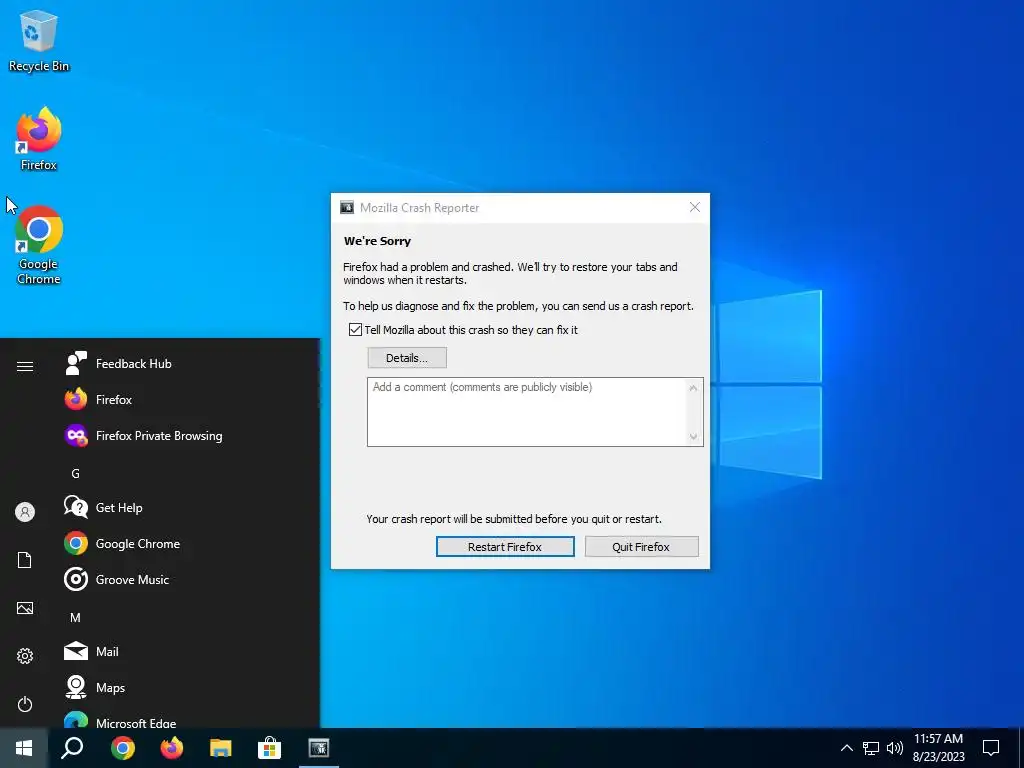Click Windows Start button on taskbar
Viewport: 1024px width, 768px height.
pos(24,748)
